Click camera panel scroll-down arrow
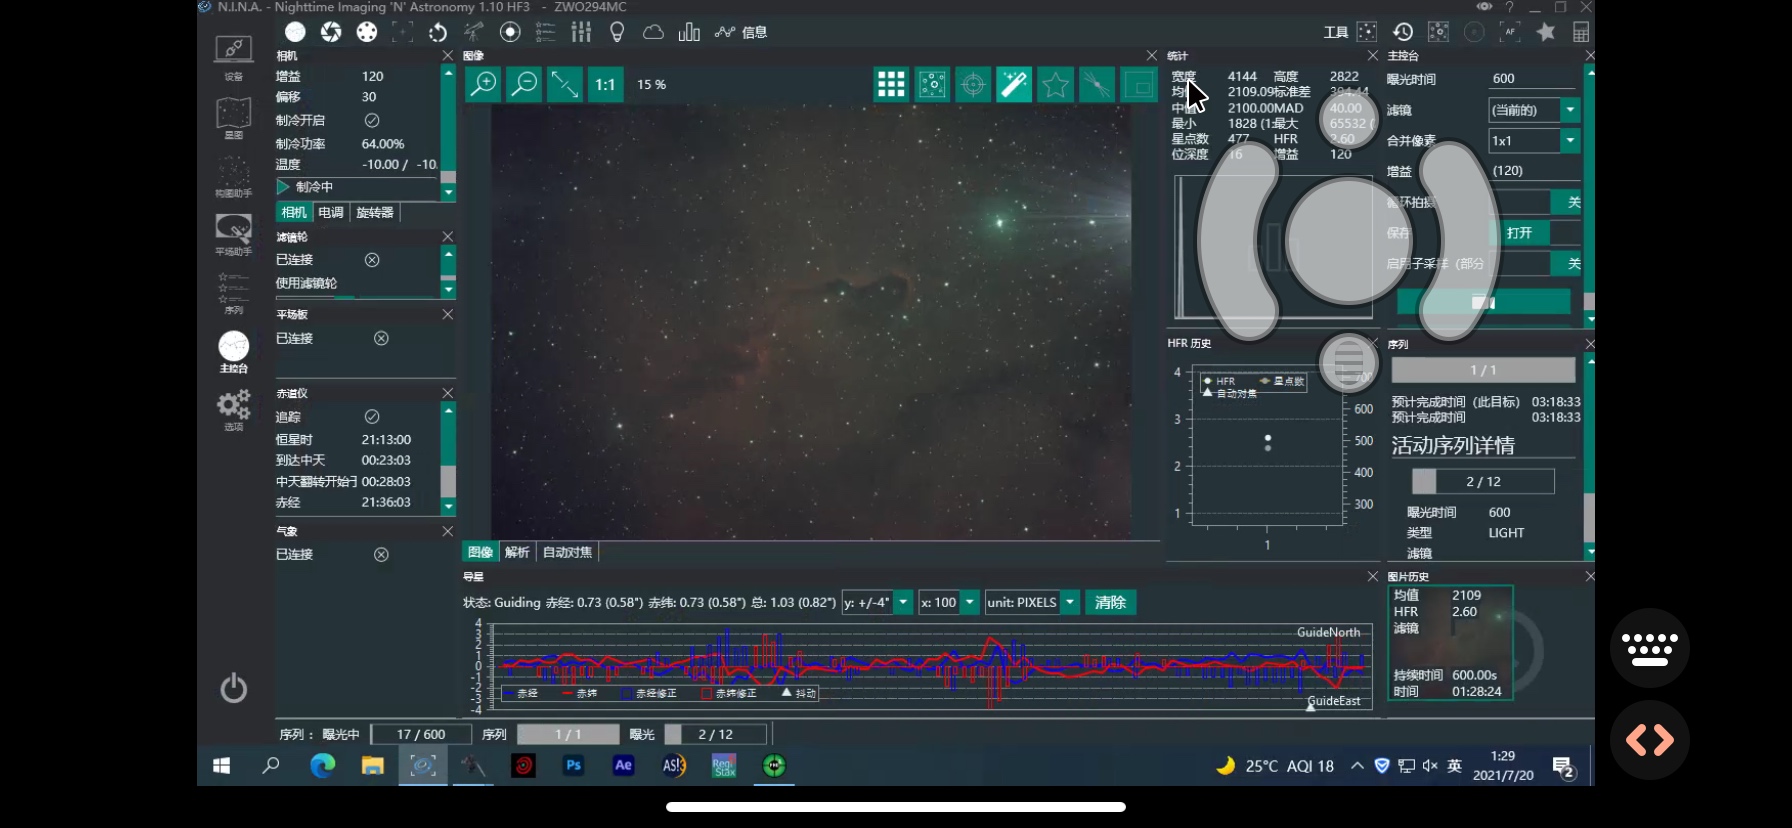This screenshot has width=1792, height=828. 448,192
